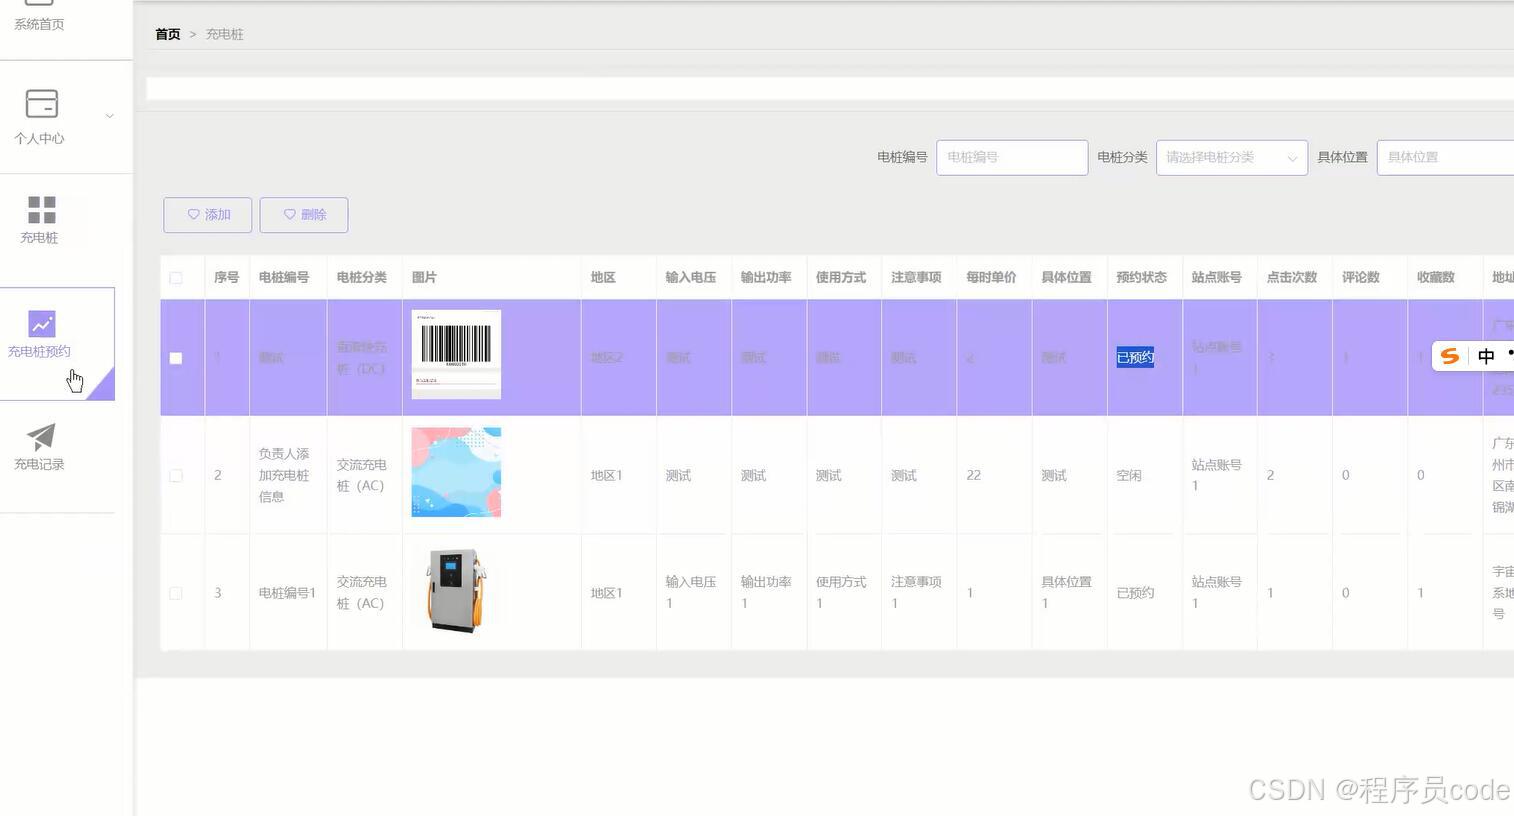Screen dimensions: 1514x816
Task: Click the heart icon in 删除 button
Action: pos(290,214)
